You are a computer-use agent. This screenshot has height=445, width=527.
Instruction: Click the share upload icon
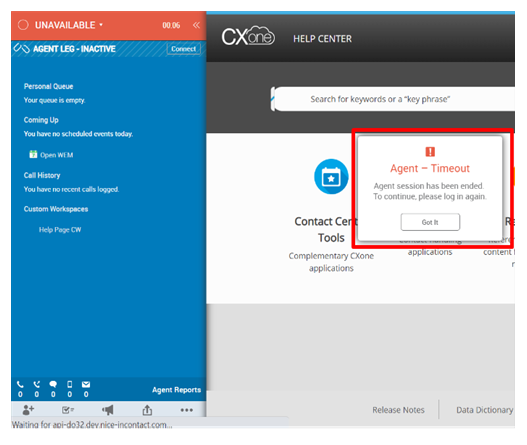point(147,410)
